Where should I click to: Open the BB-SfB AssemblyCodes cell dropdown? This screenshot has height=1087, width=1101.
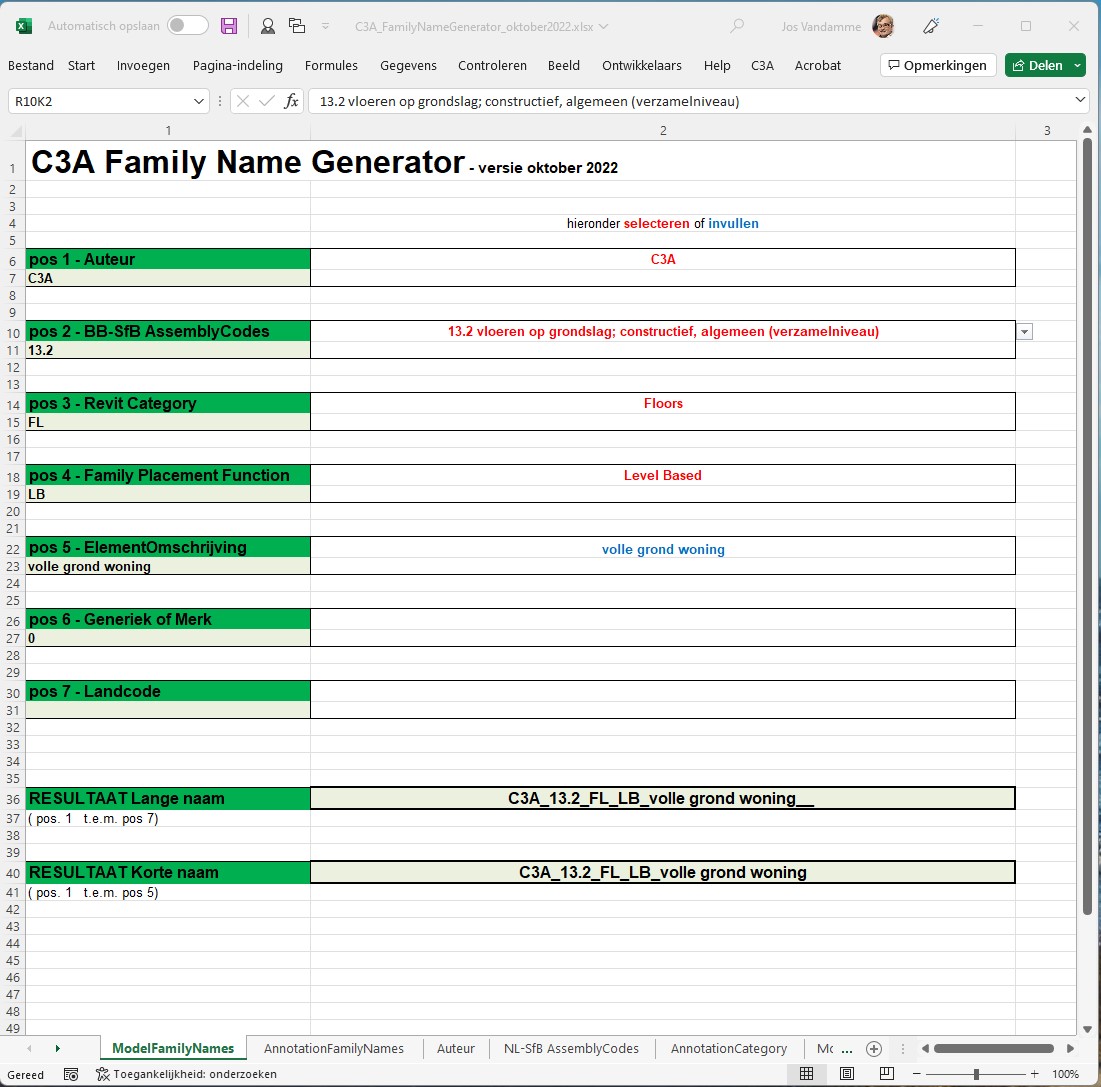1024,332
